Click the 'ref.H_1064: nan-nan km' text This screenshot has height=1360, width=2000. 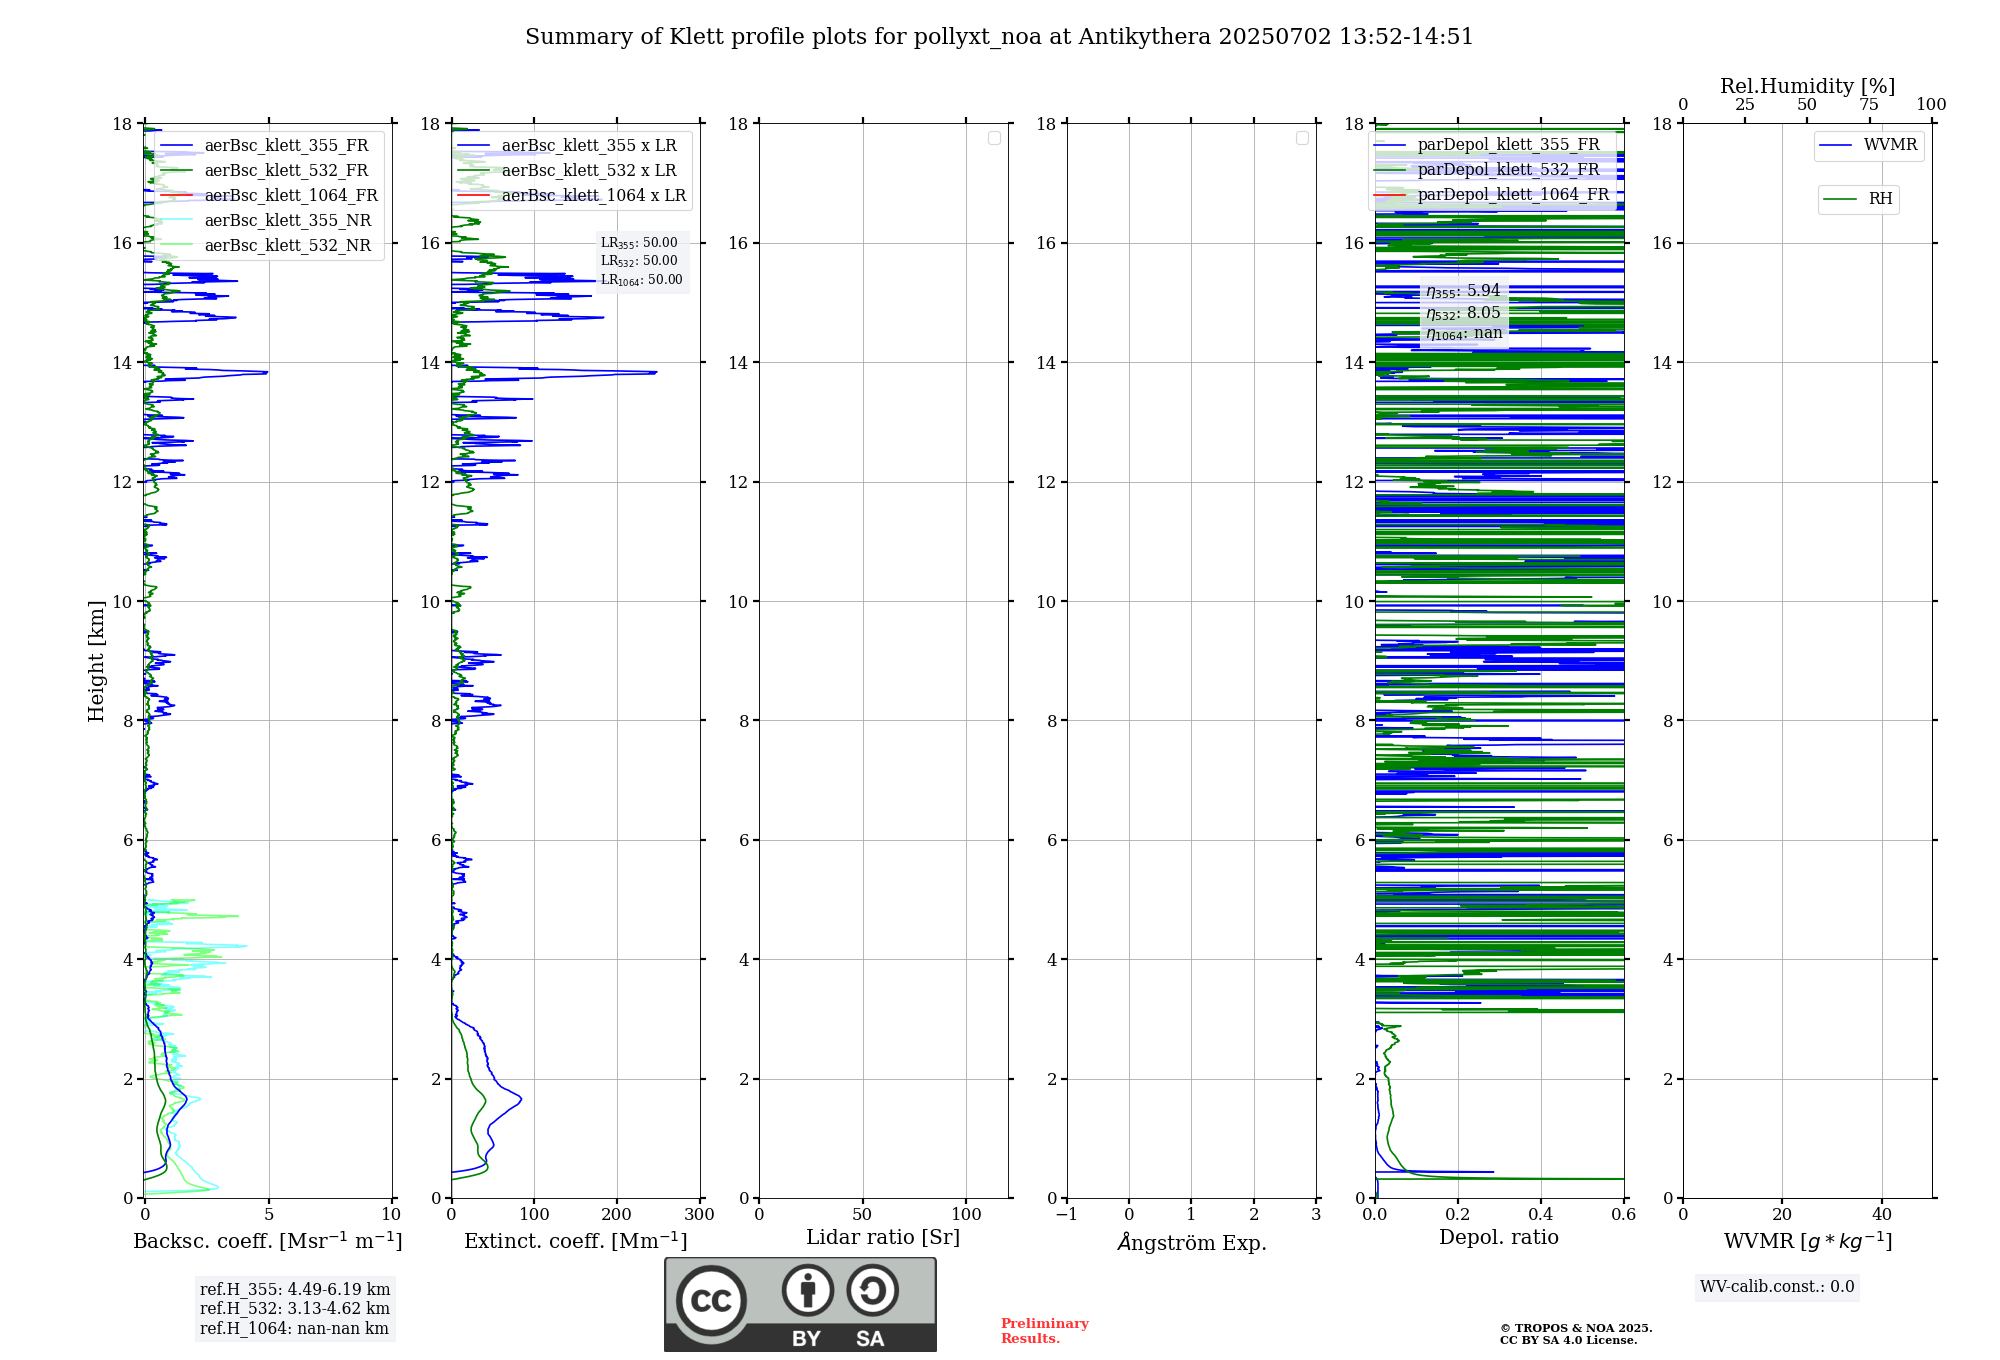coord(294,1329)
